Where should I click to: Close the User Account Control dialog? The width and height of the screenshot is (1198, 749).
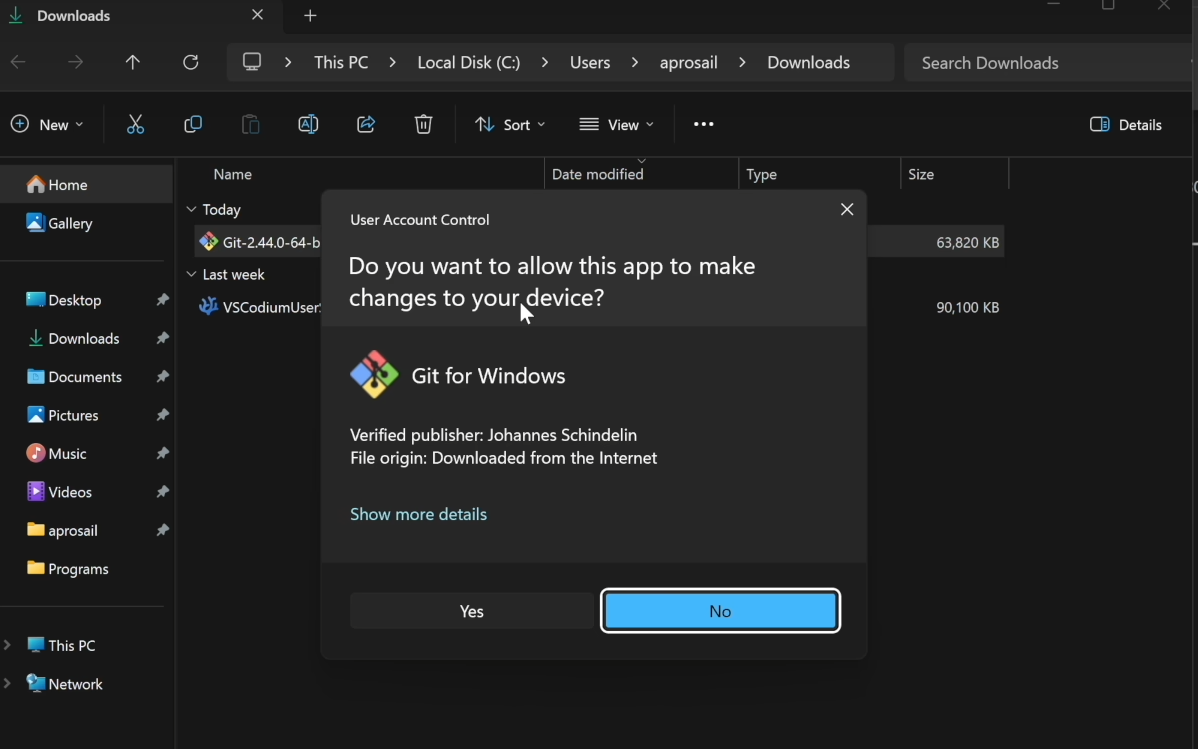click(x=847, y=209)
